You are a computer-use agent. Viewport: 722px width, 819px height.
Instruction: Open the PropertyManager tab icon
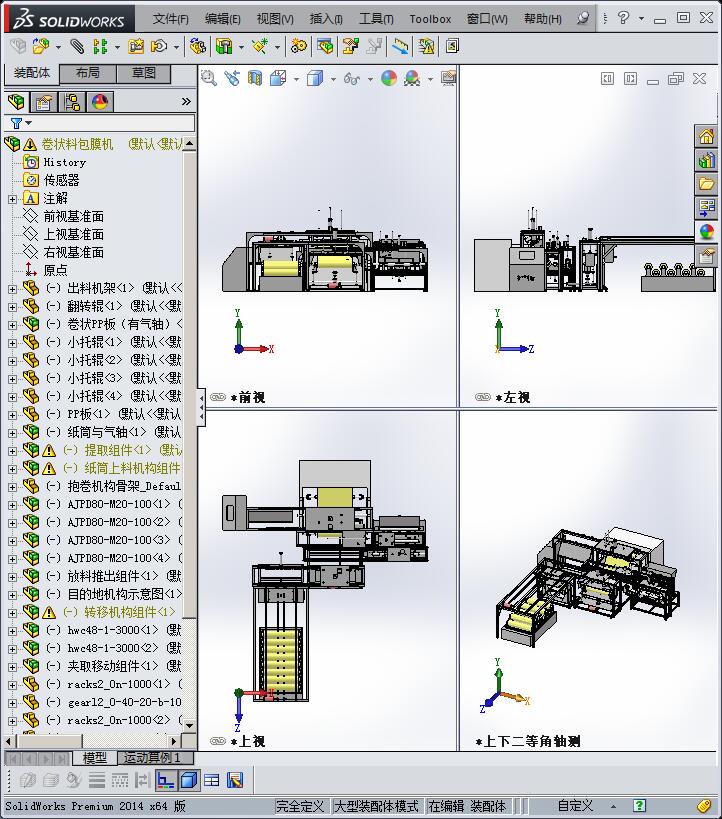point(43,101)
